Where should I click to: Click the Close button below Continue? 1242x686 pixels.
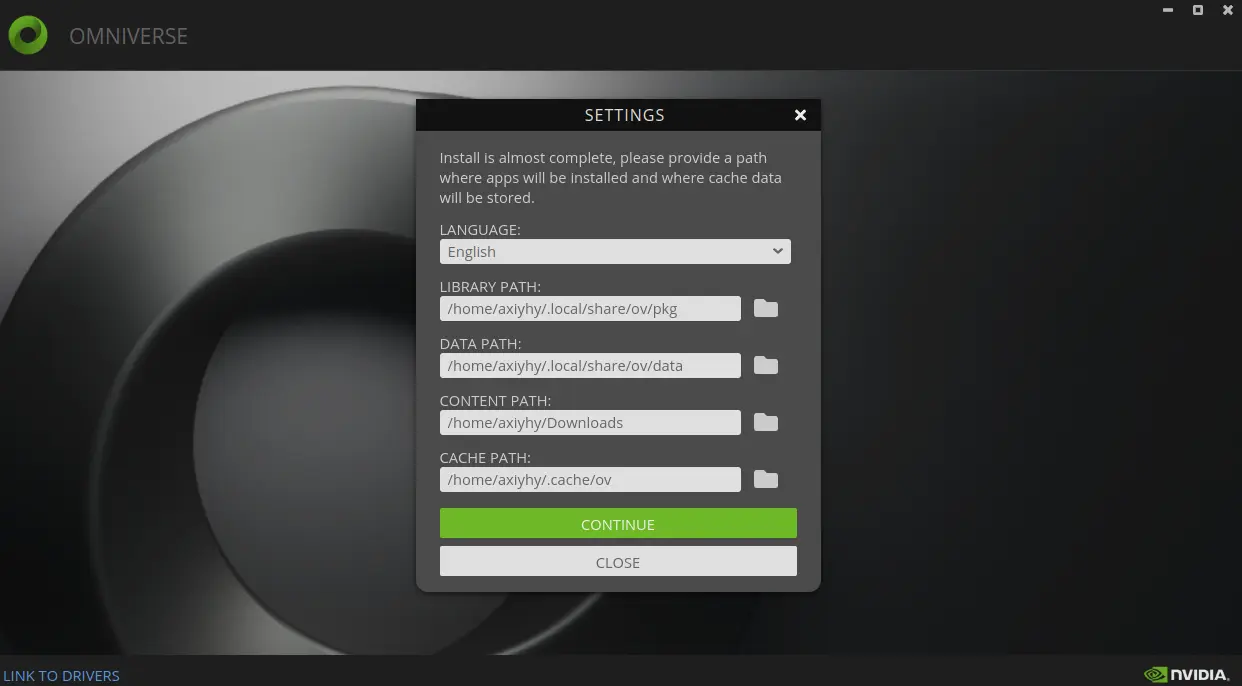tap(618, 562)
